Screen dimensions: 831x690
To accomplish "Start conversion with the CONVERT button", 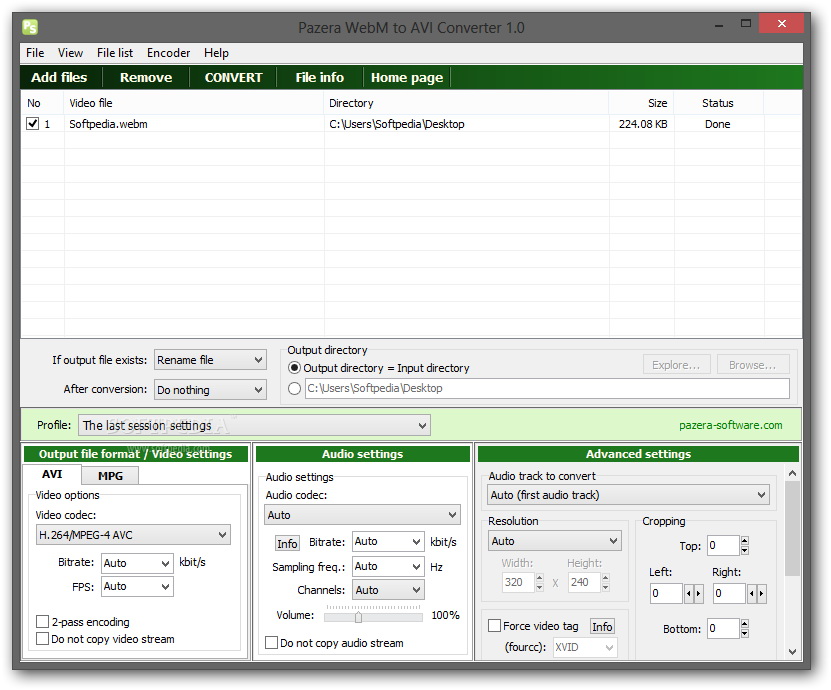I will [x=233, y=77].
